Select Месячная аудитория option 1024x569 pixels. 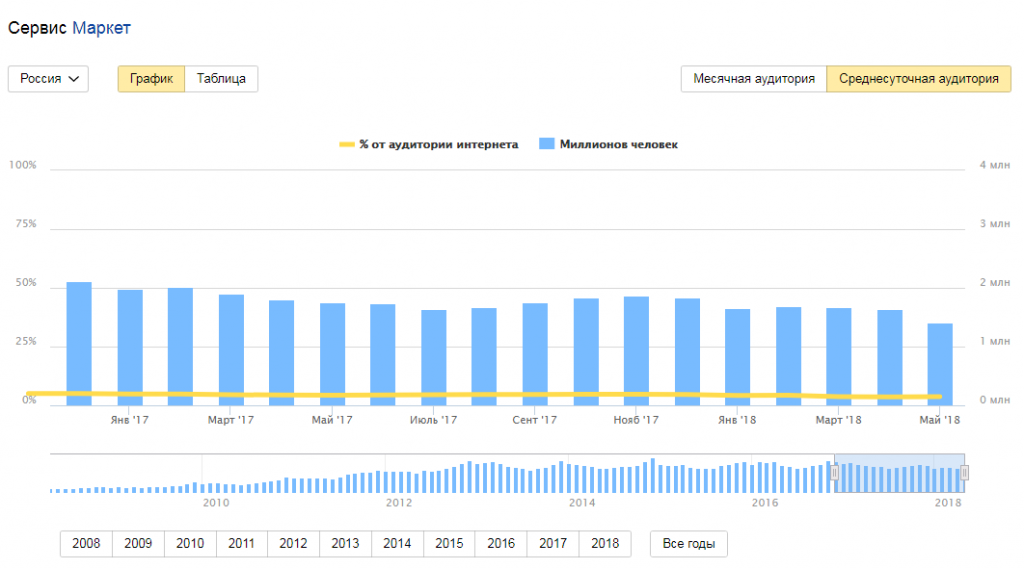(x=753, y=79)
